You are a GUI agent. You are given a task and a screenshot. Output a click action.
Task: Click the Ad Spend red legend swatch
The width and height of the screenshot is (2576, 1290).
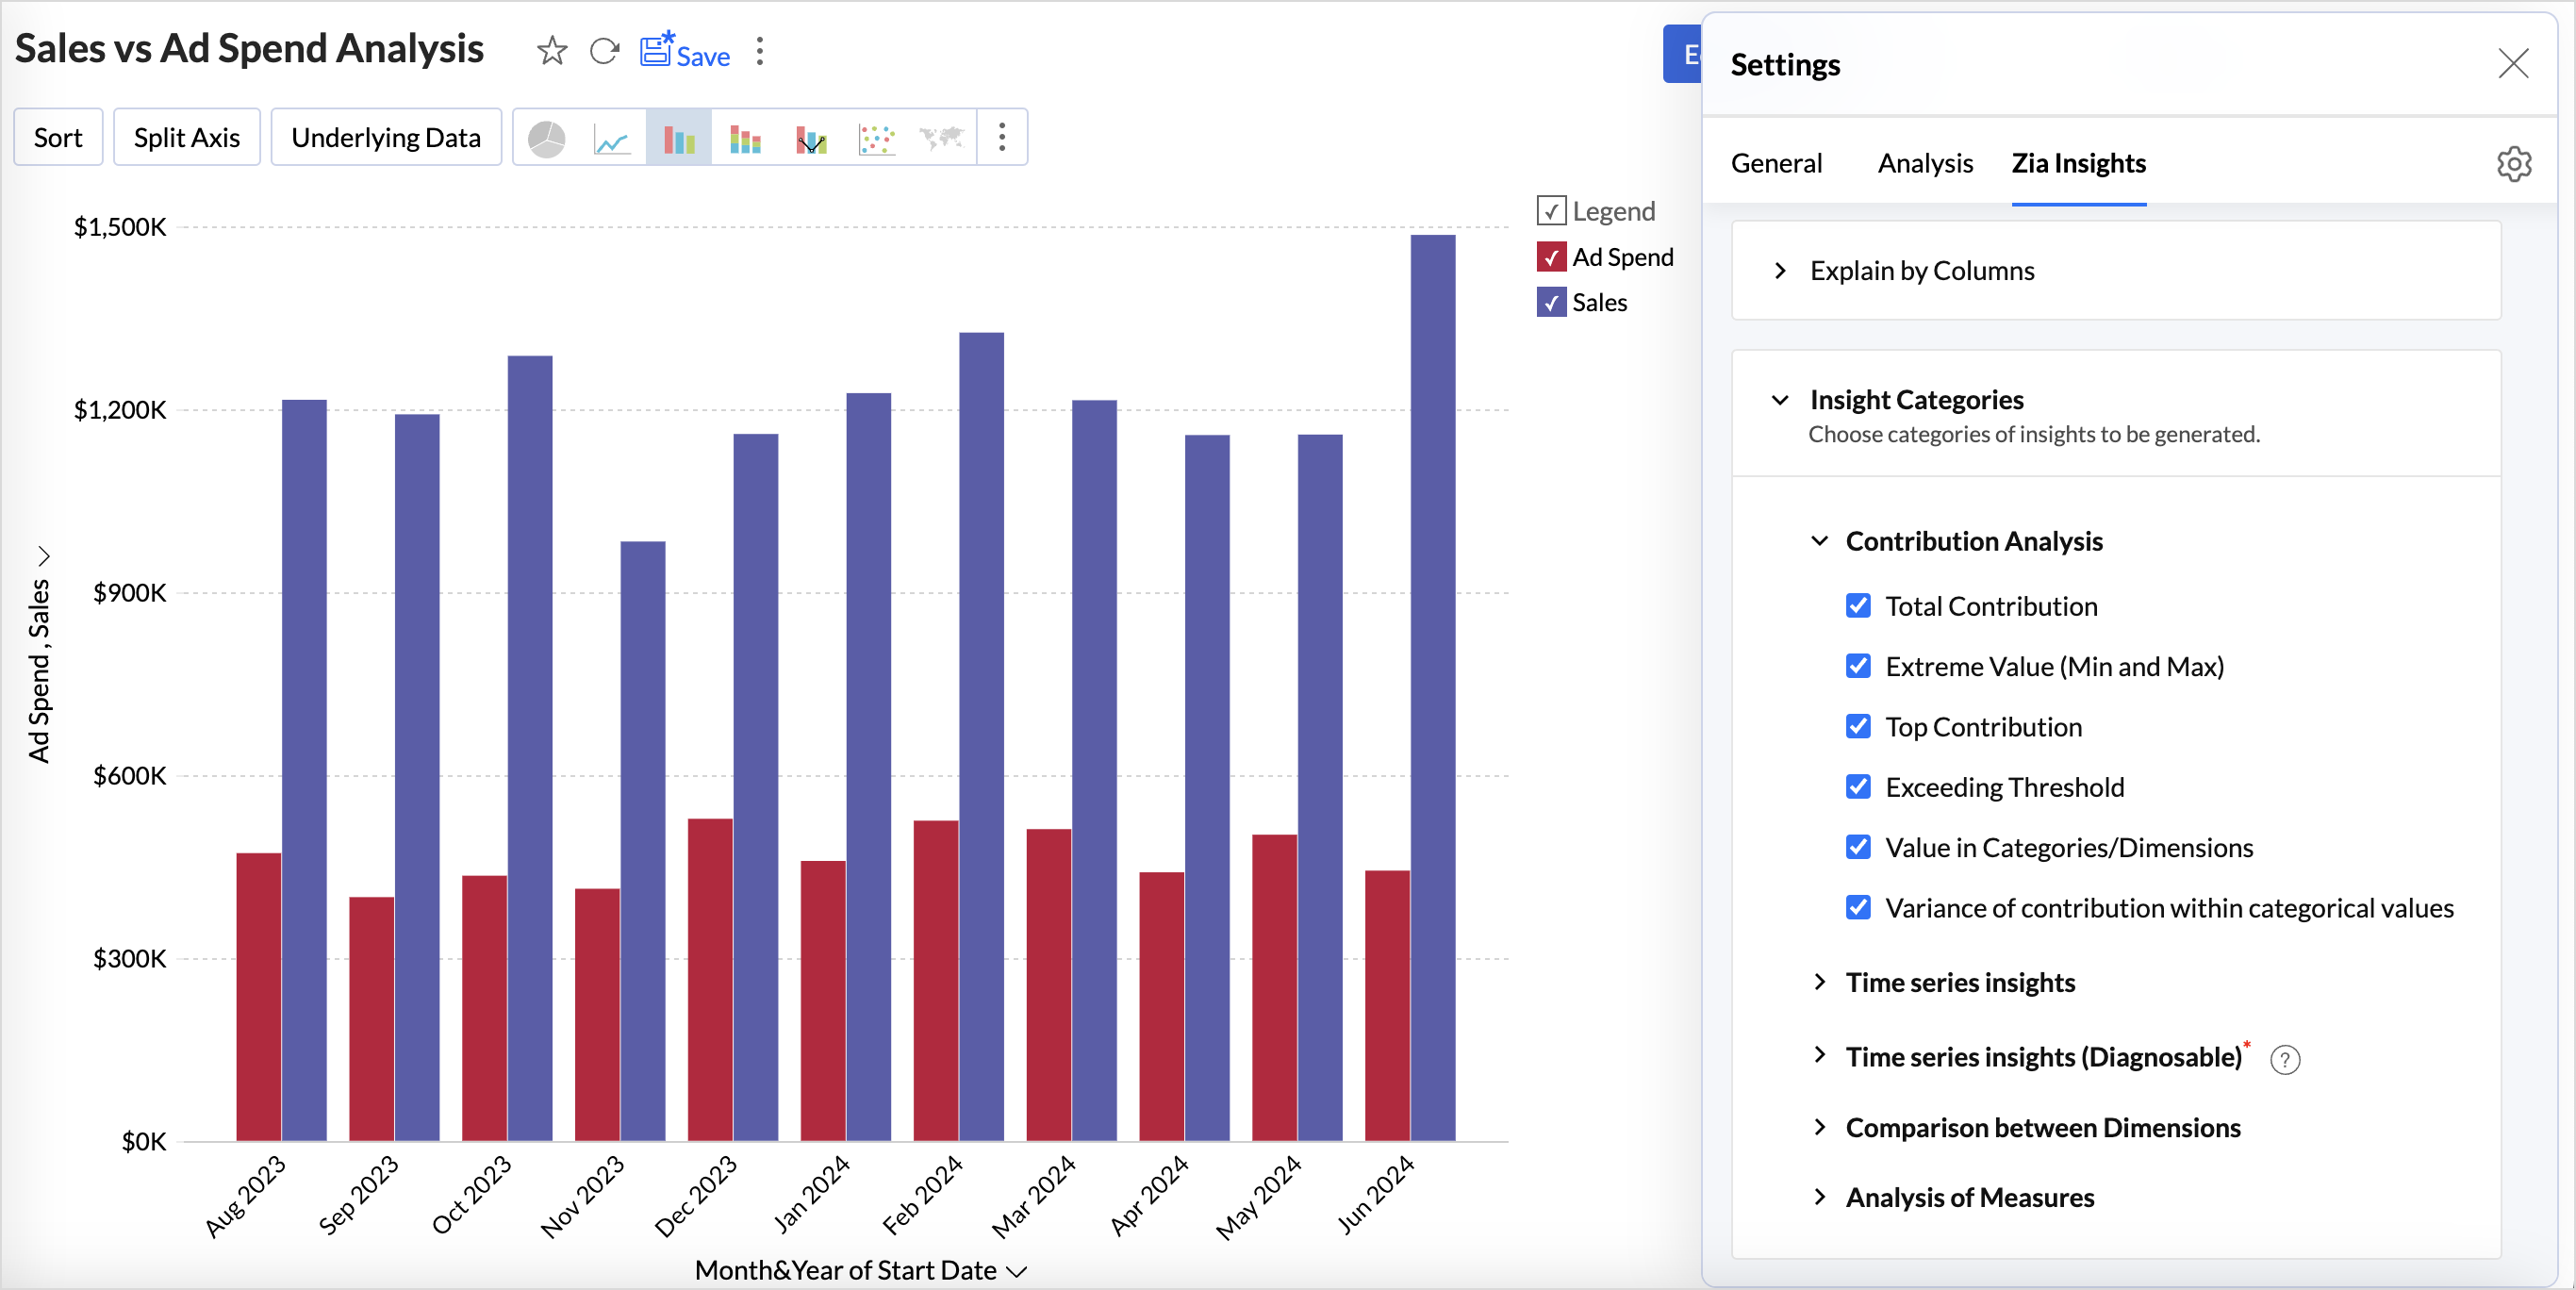click(1551, 257)
